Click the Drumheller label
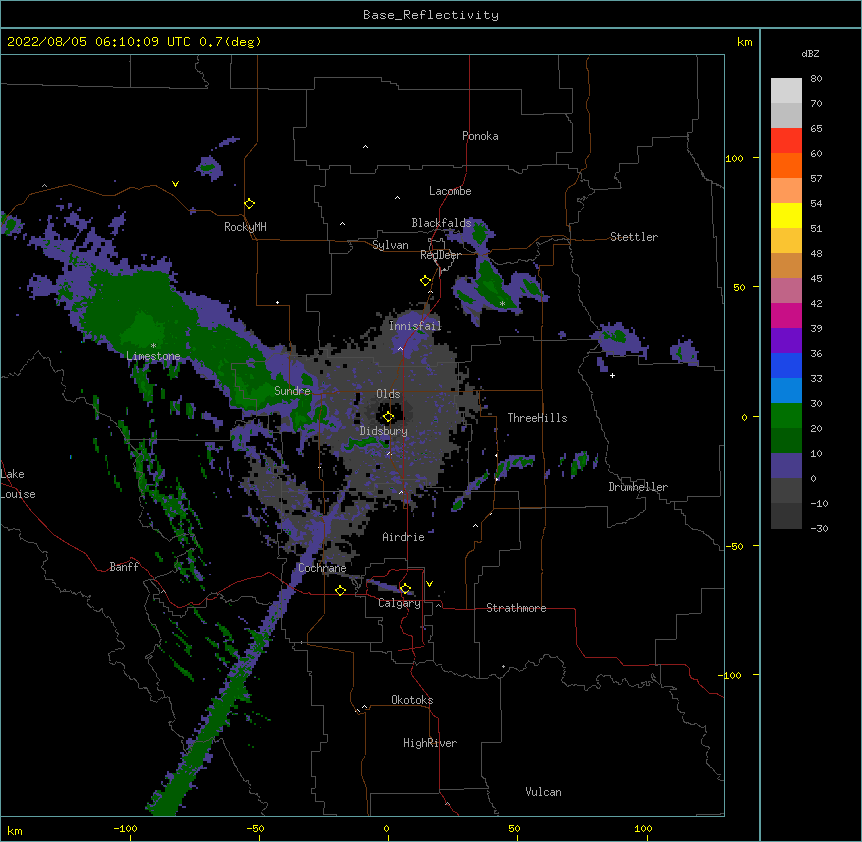This screenshot has height=842, width=862. (x=638, y=487)
